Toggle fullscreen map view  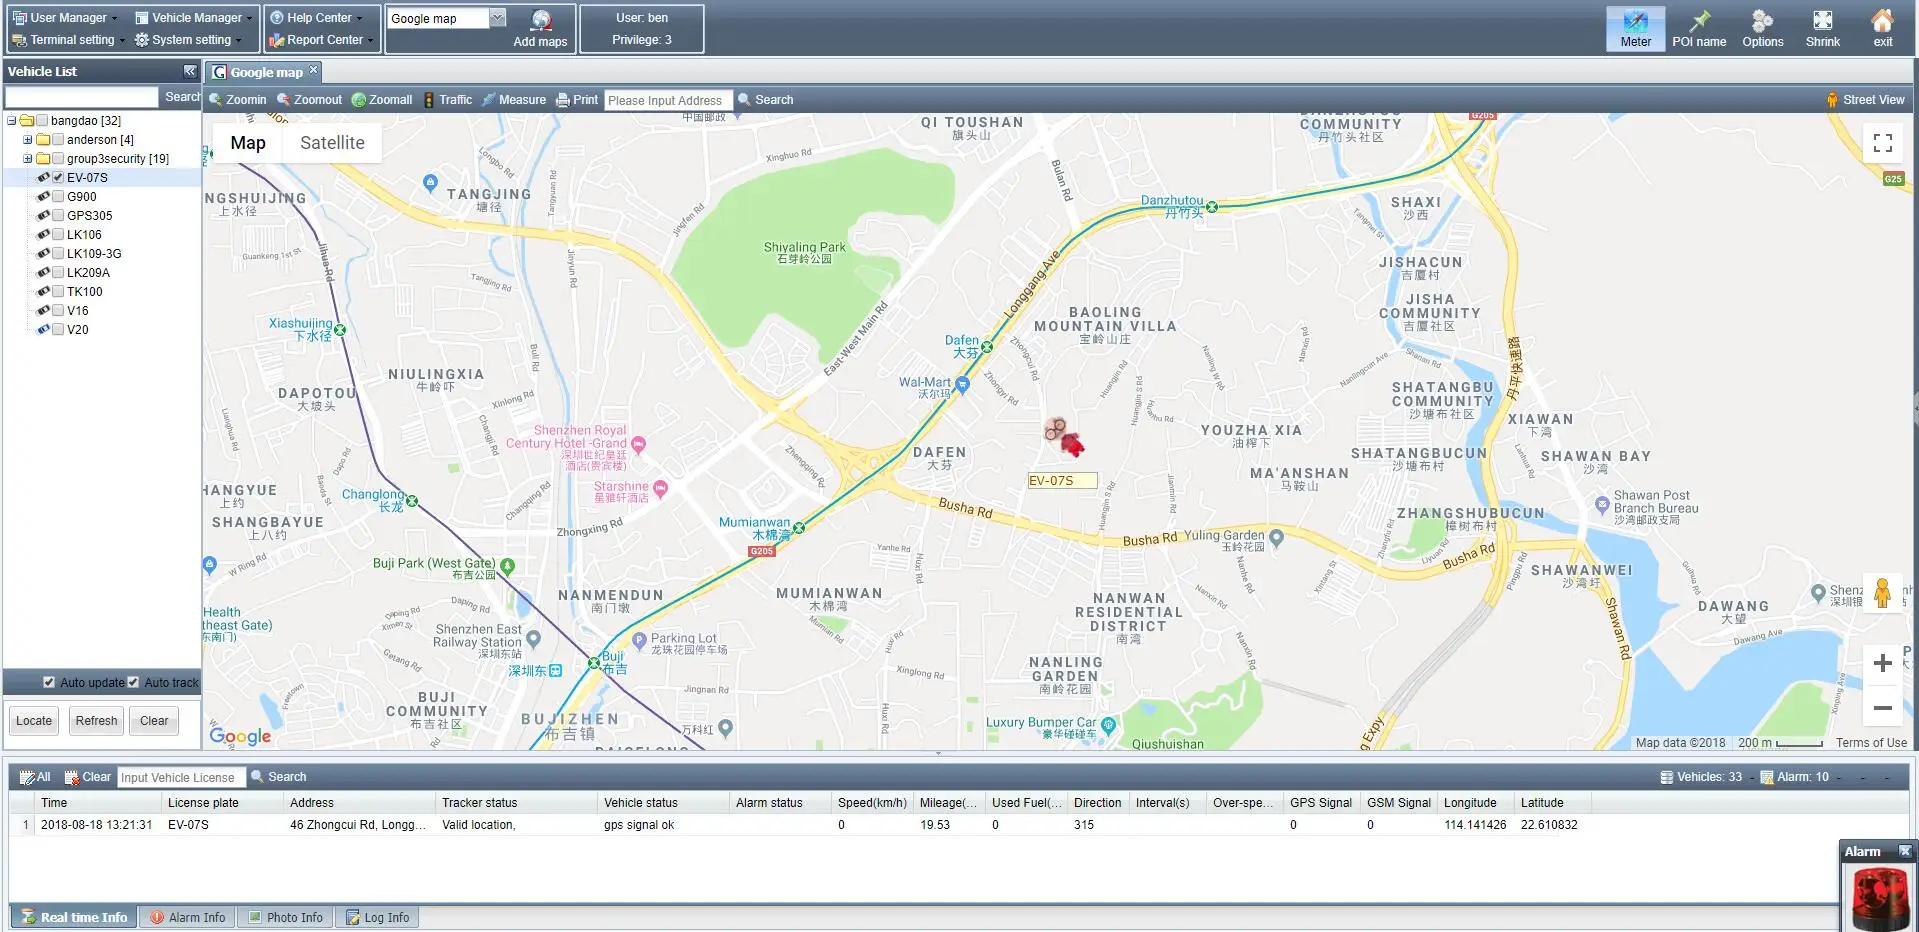[1882, 143]
